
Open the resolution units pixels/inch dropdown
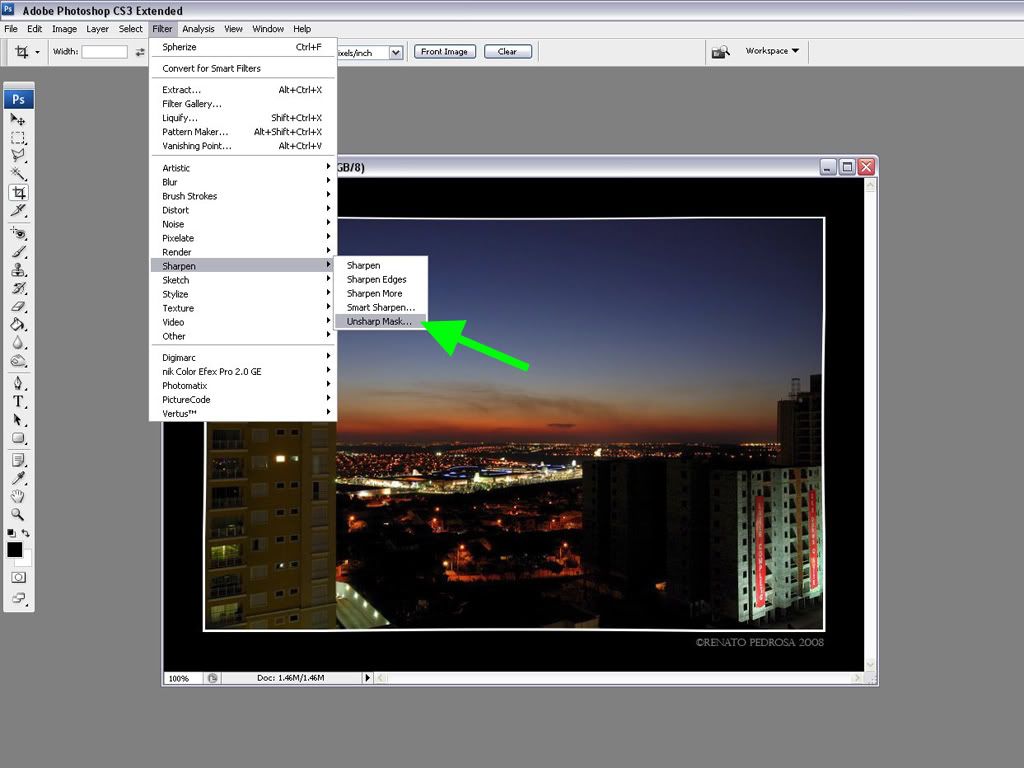[396, 52]
